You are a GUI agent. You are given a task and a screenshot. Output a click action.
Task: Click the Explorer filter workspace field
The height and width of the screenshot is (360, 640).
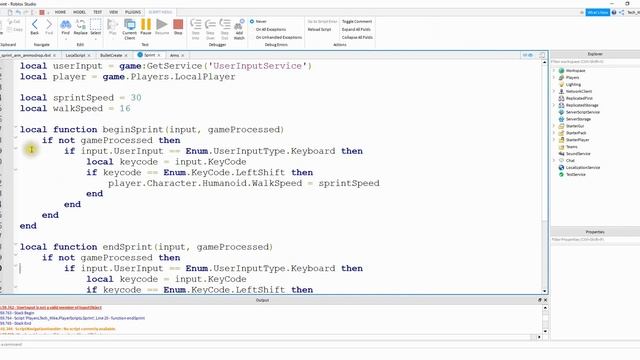click(x=595, y=62)
